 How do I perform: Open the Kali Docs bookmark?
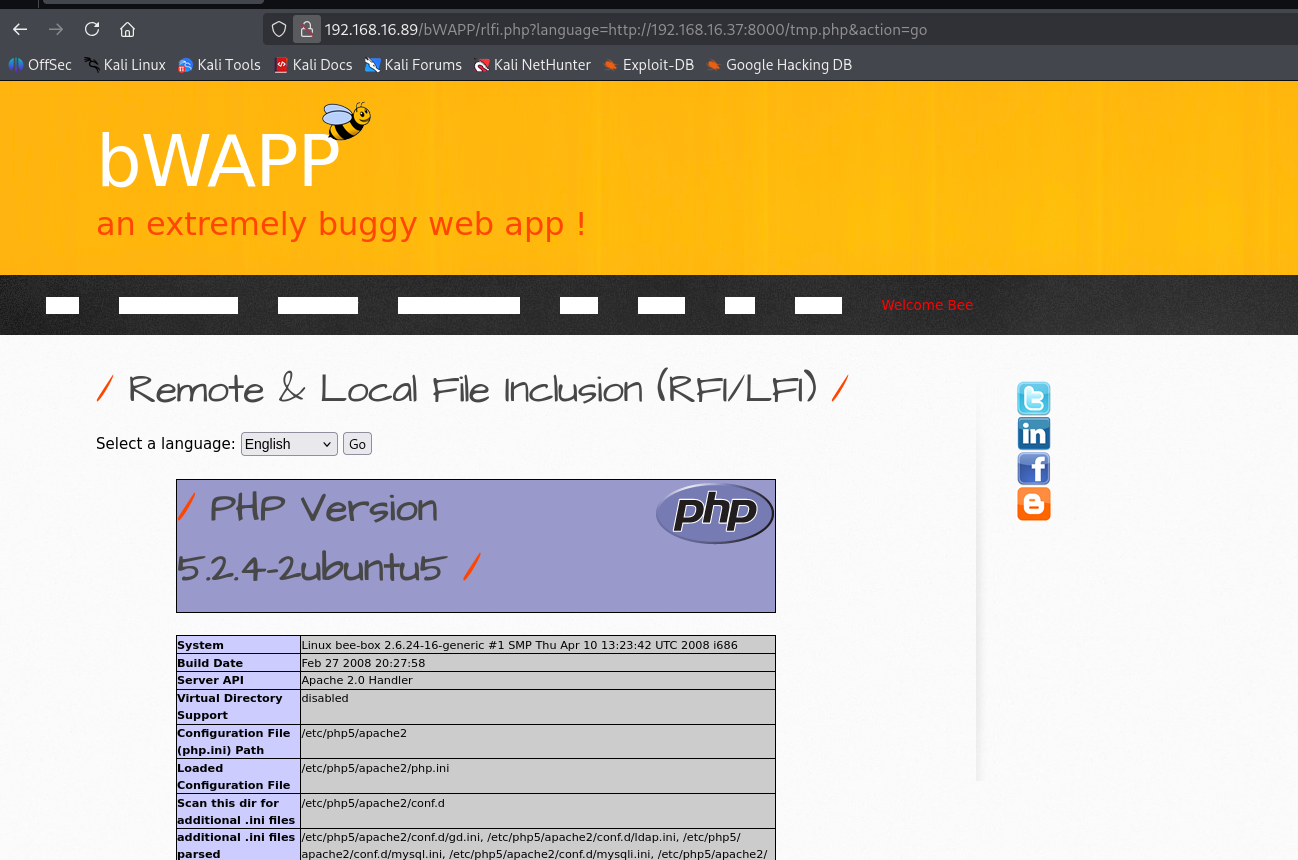313,65
